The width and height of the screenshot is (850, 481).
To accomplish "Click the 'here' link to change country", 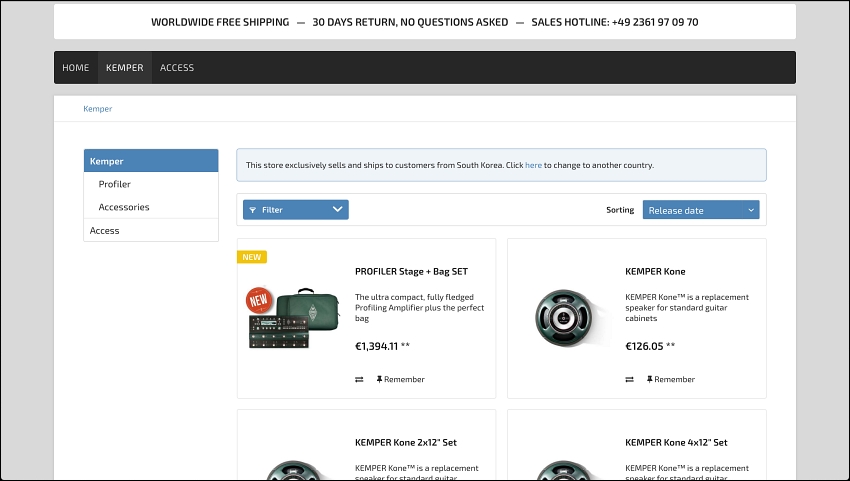I will tap(533, 165).
